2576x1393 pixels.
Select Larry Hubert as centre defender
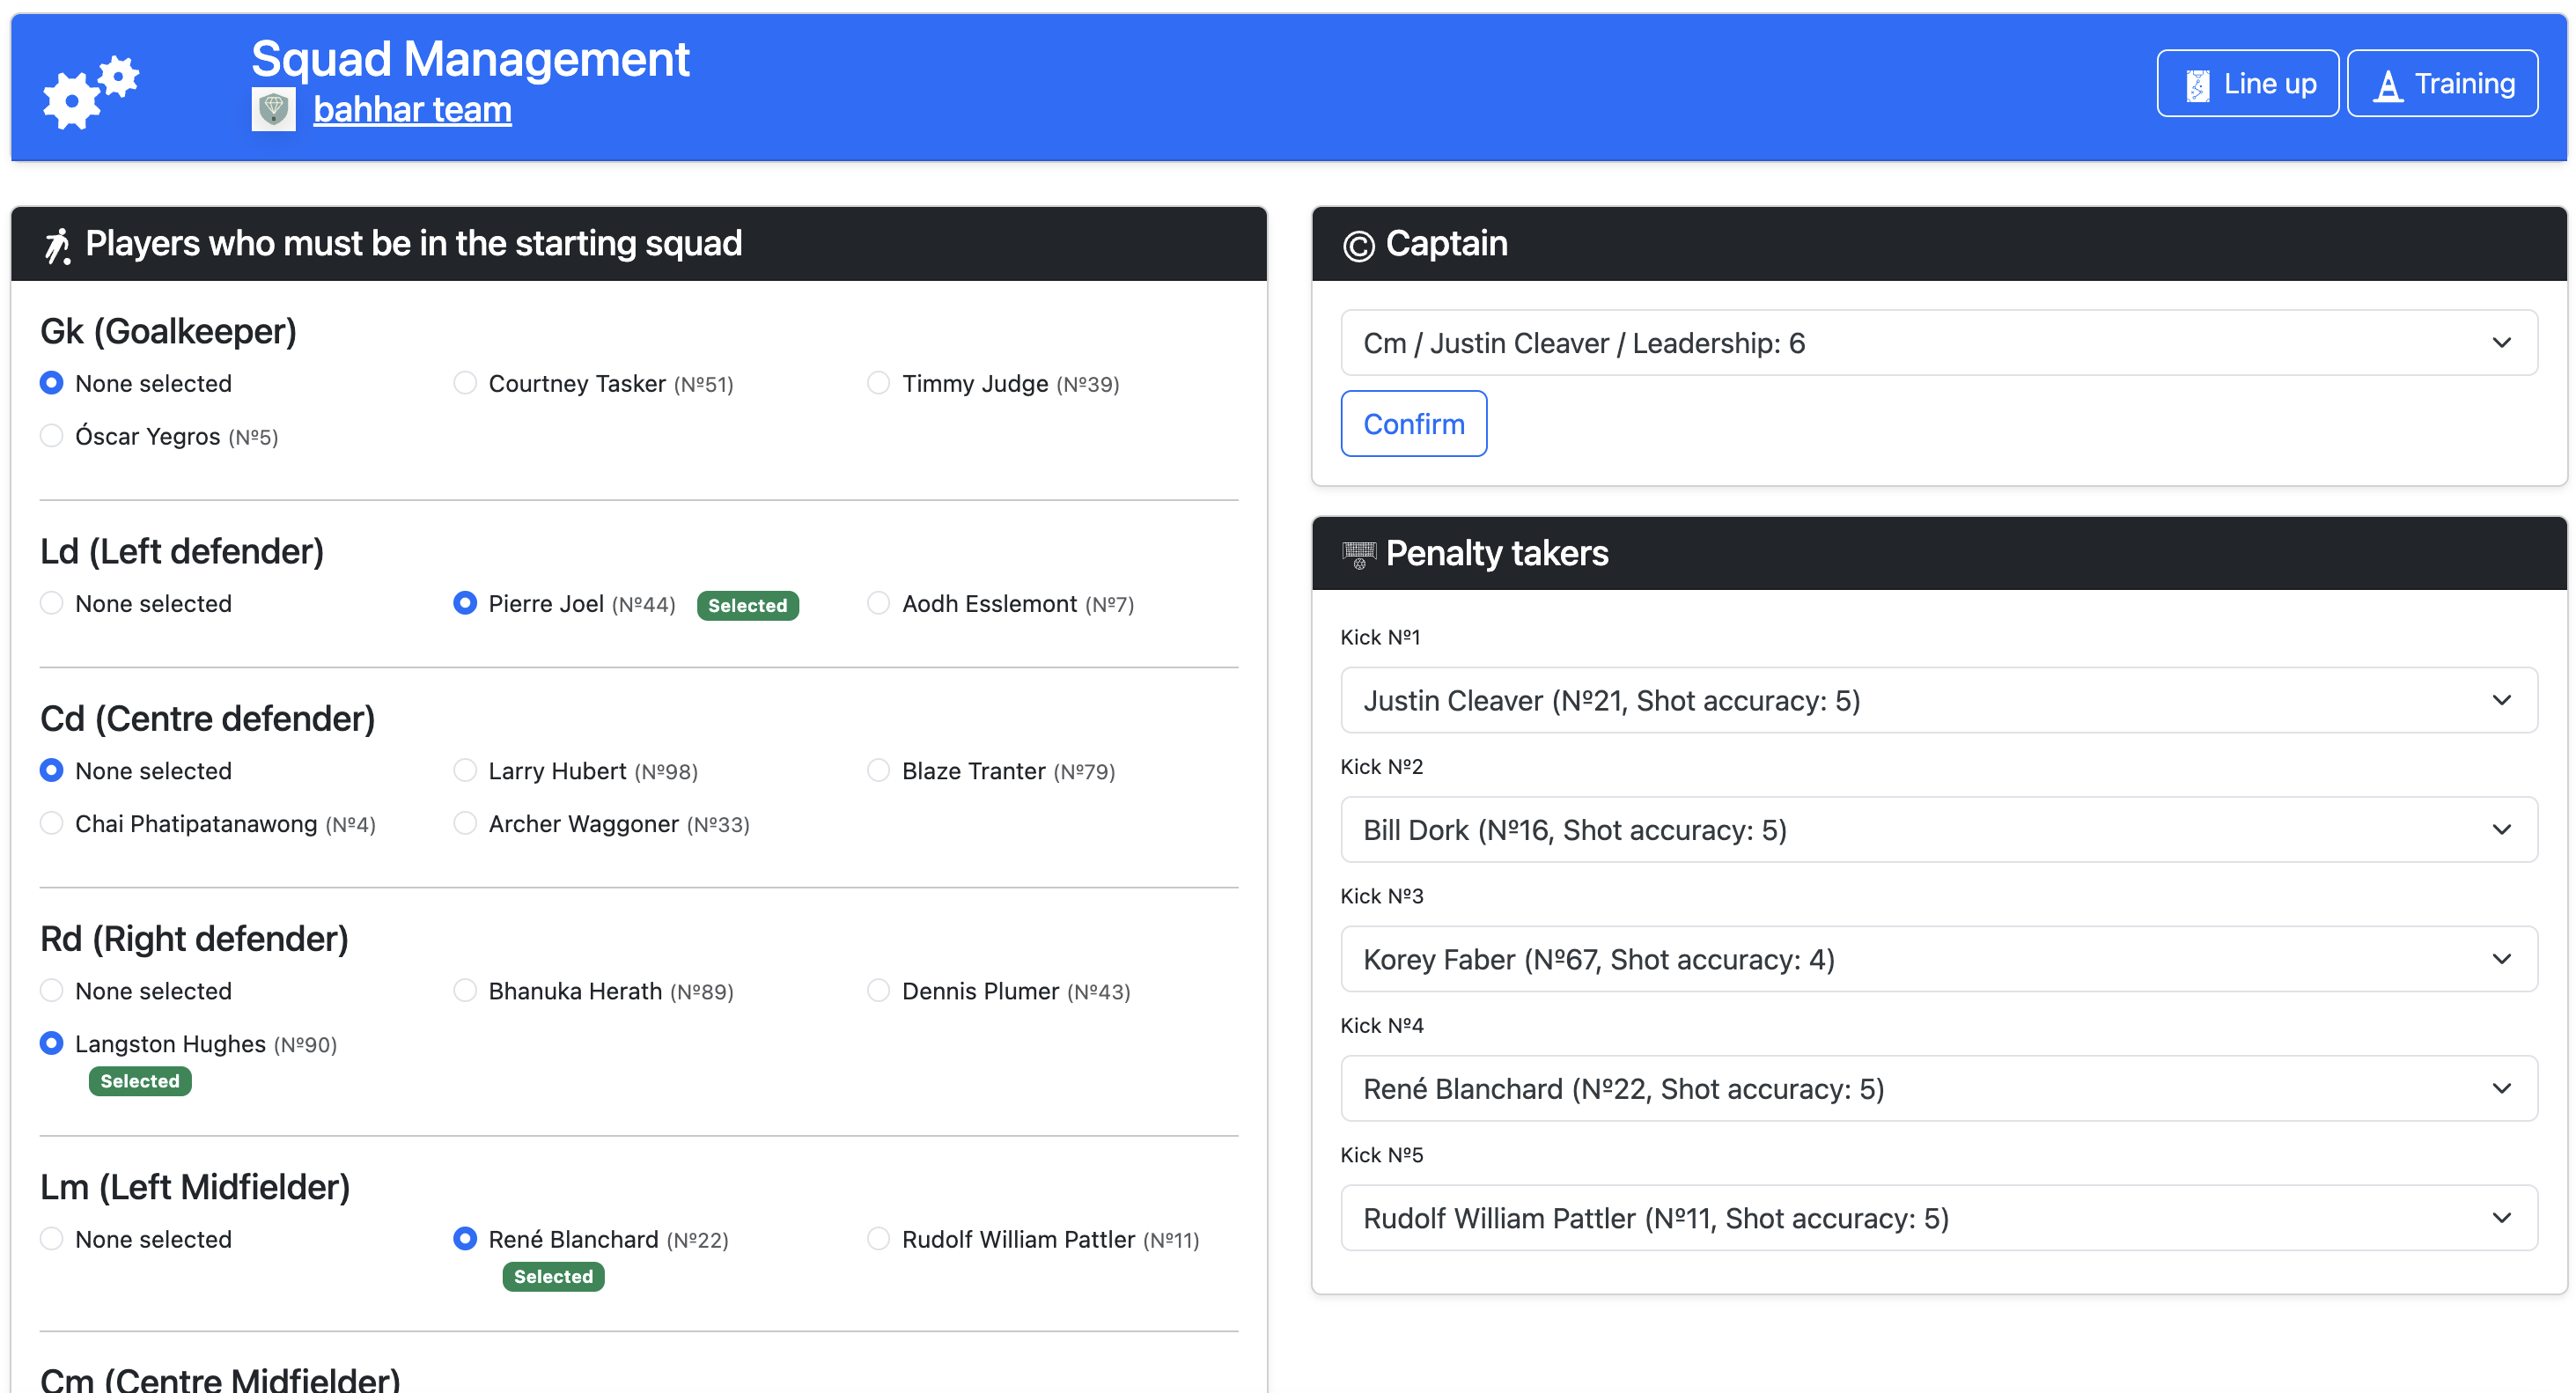465,770
